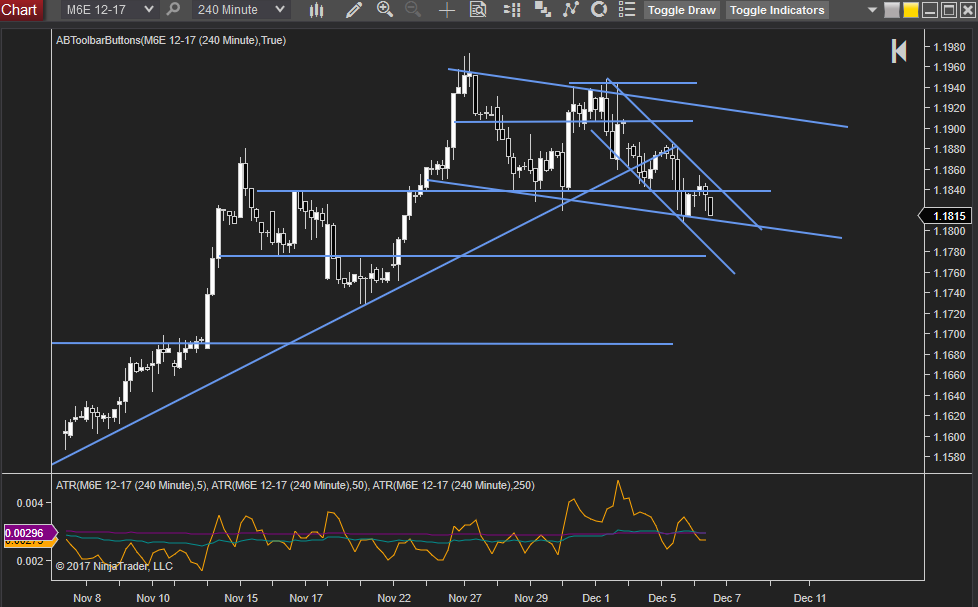Open the data box icon
This screenshot has width=978, height=607.
[478, 9]
